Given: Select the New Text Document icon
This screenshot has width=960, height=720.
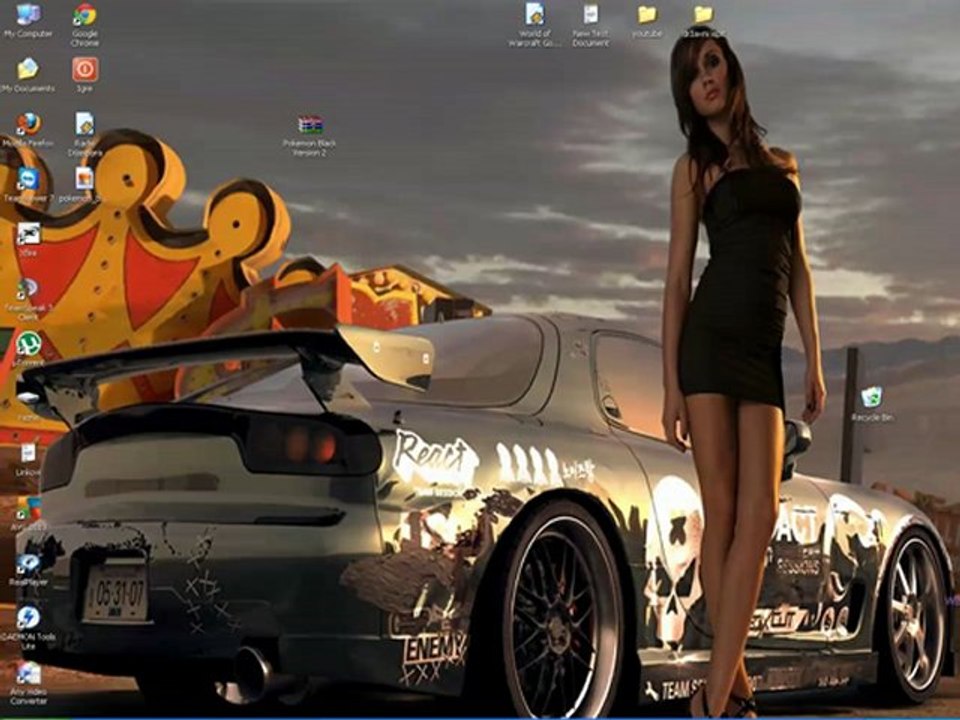Looking at the screenshot, I should (590, 15).
